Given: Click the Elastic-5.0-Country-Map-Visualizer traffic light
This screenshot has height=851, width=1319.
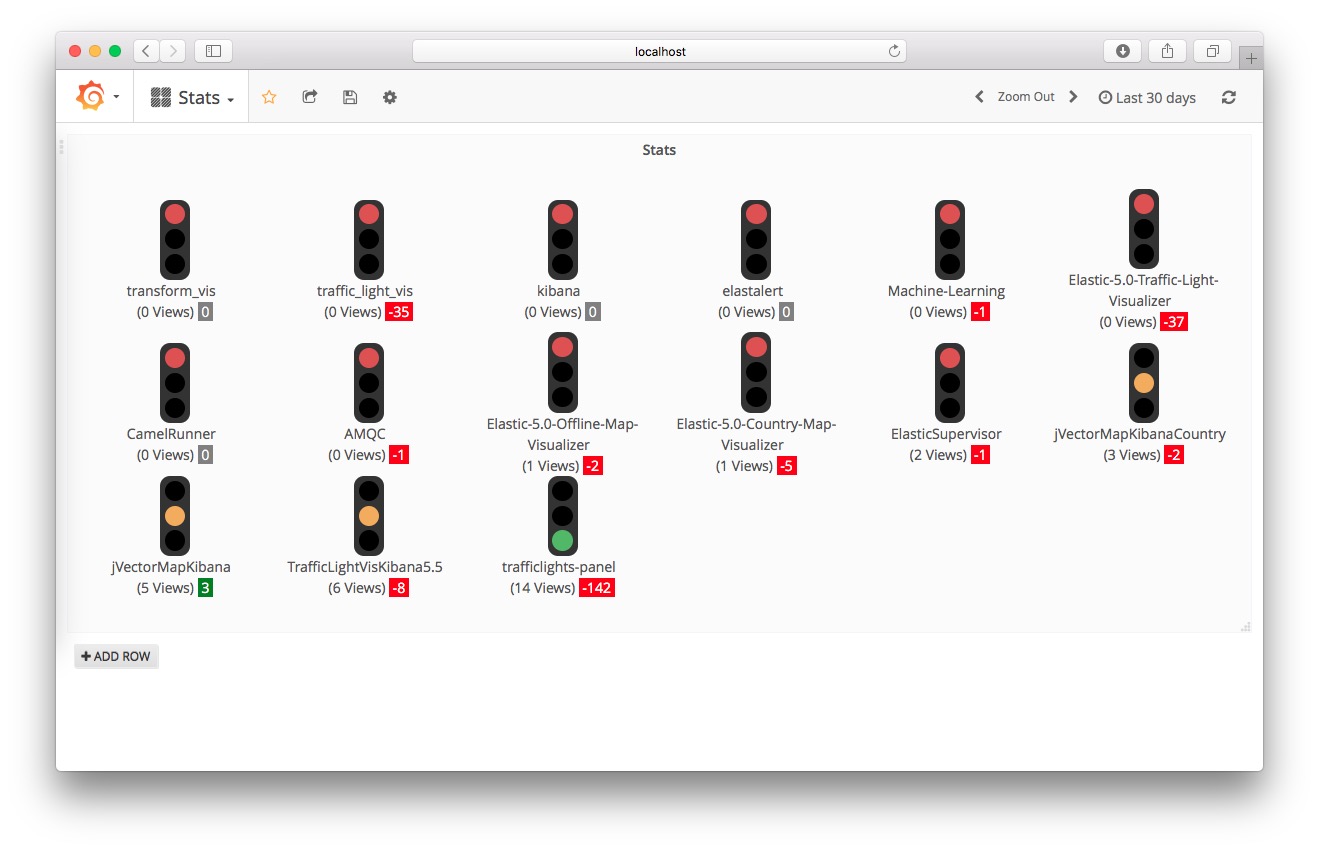Looking at the screenshot, I should point(756,372).
